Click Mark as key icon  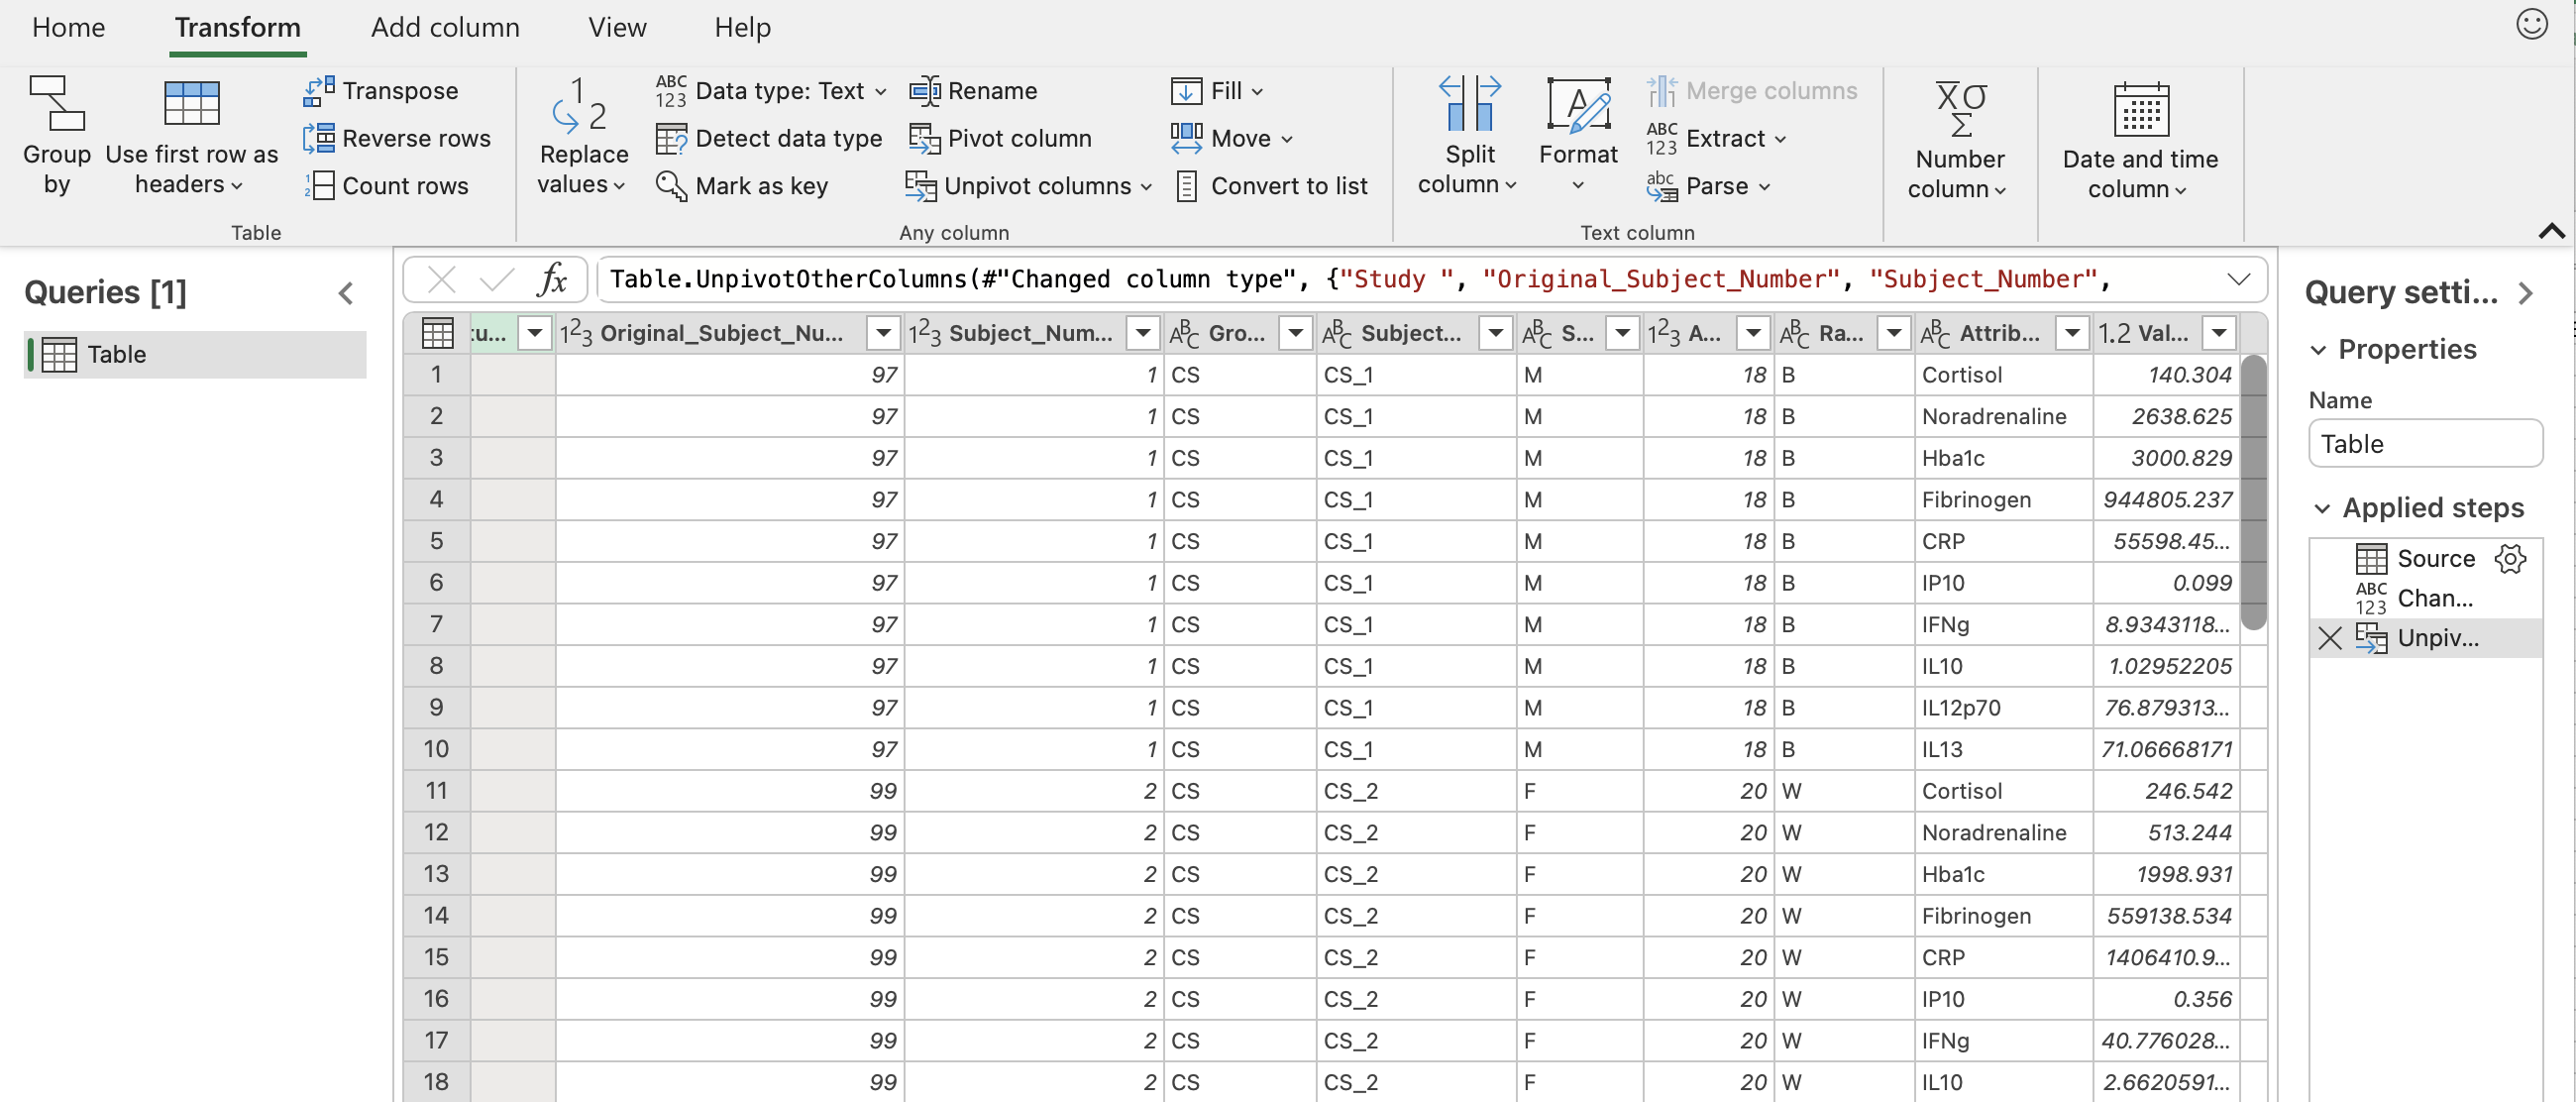(671, 186)
